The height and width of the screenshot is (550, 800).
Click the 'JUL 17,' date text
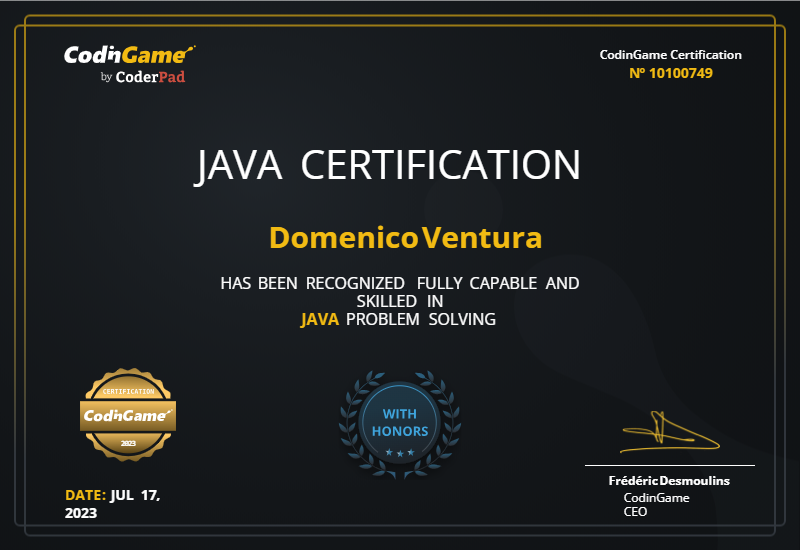[x=135, y=495]
